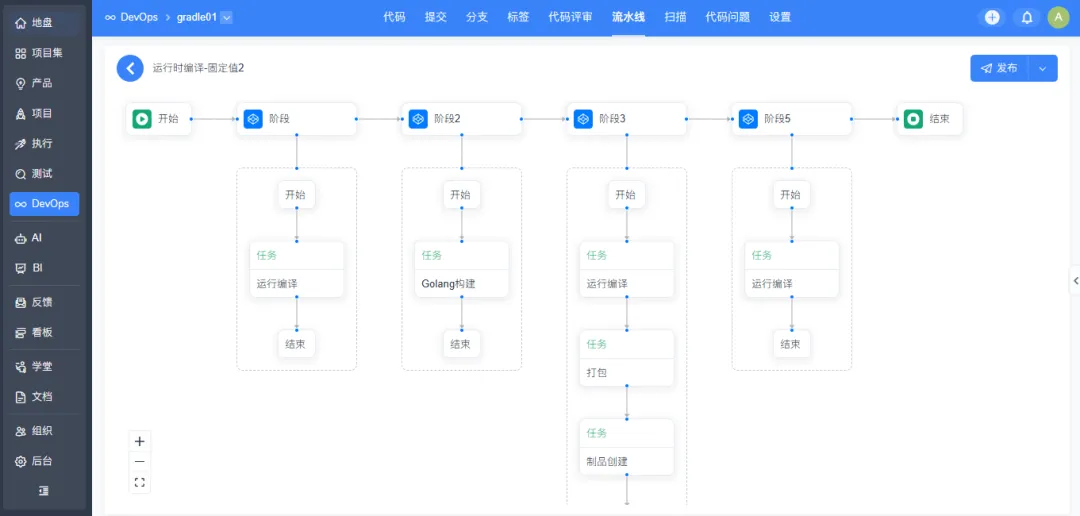Select the 阶段2 stage node

461,118
